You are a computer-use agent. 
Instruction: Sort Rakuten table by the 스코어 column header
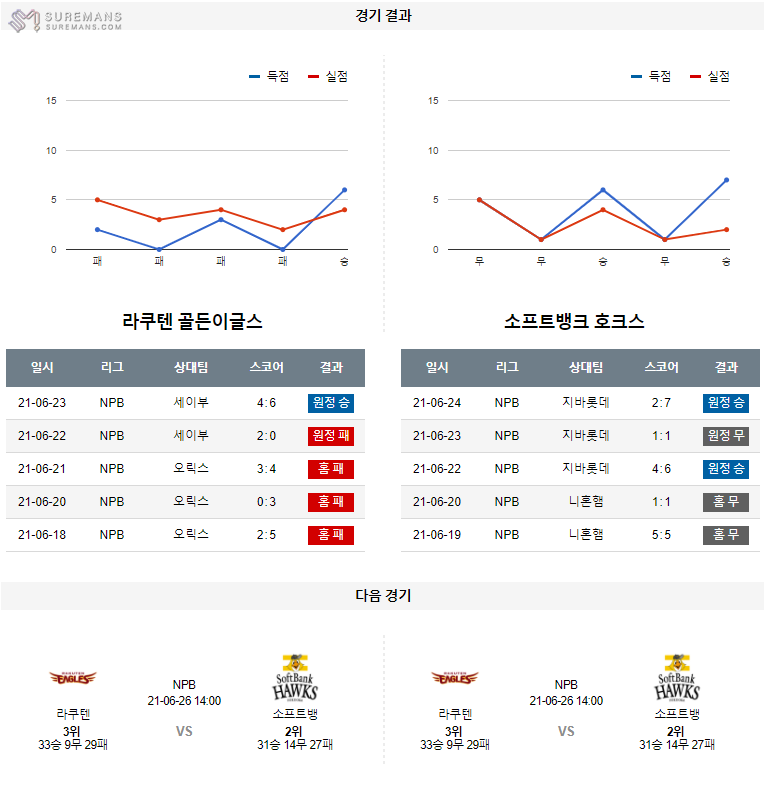pos(266,368)
